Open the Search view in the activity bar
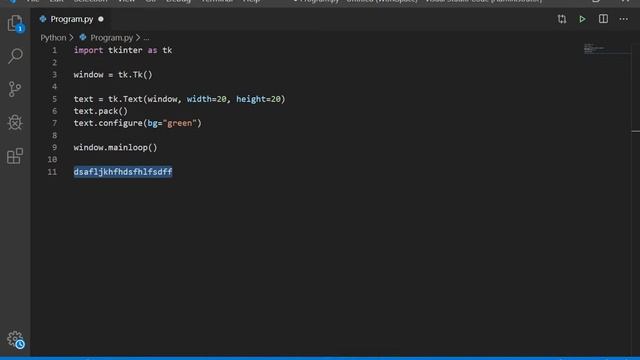The width and height of the screenshot is (640, 360). pos(15,56)
